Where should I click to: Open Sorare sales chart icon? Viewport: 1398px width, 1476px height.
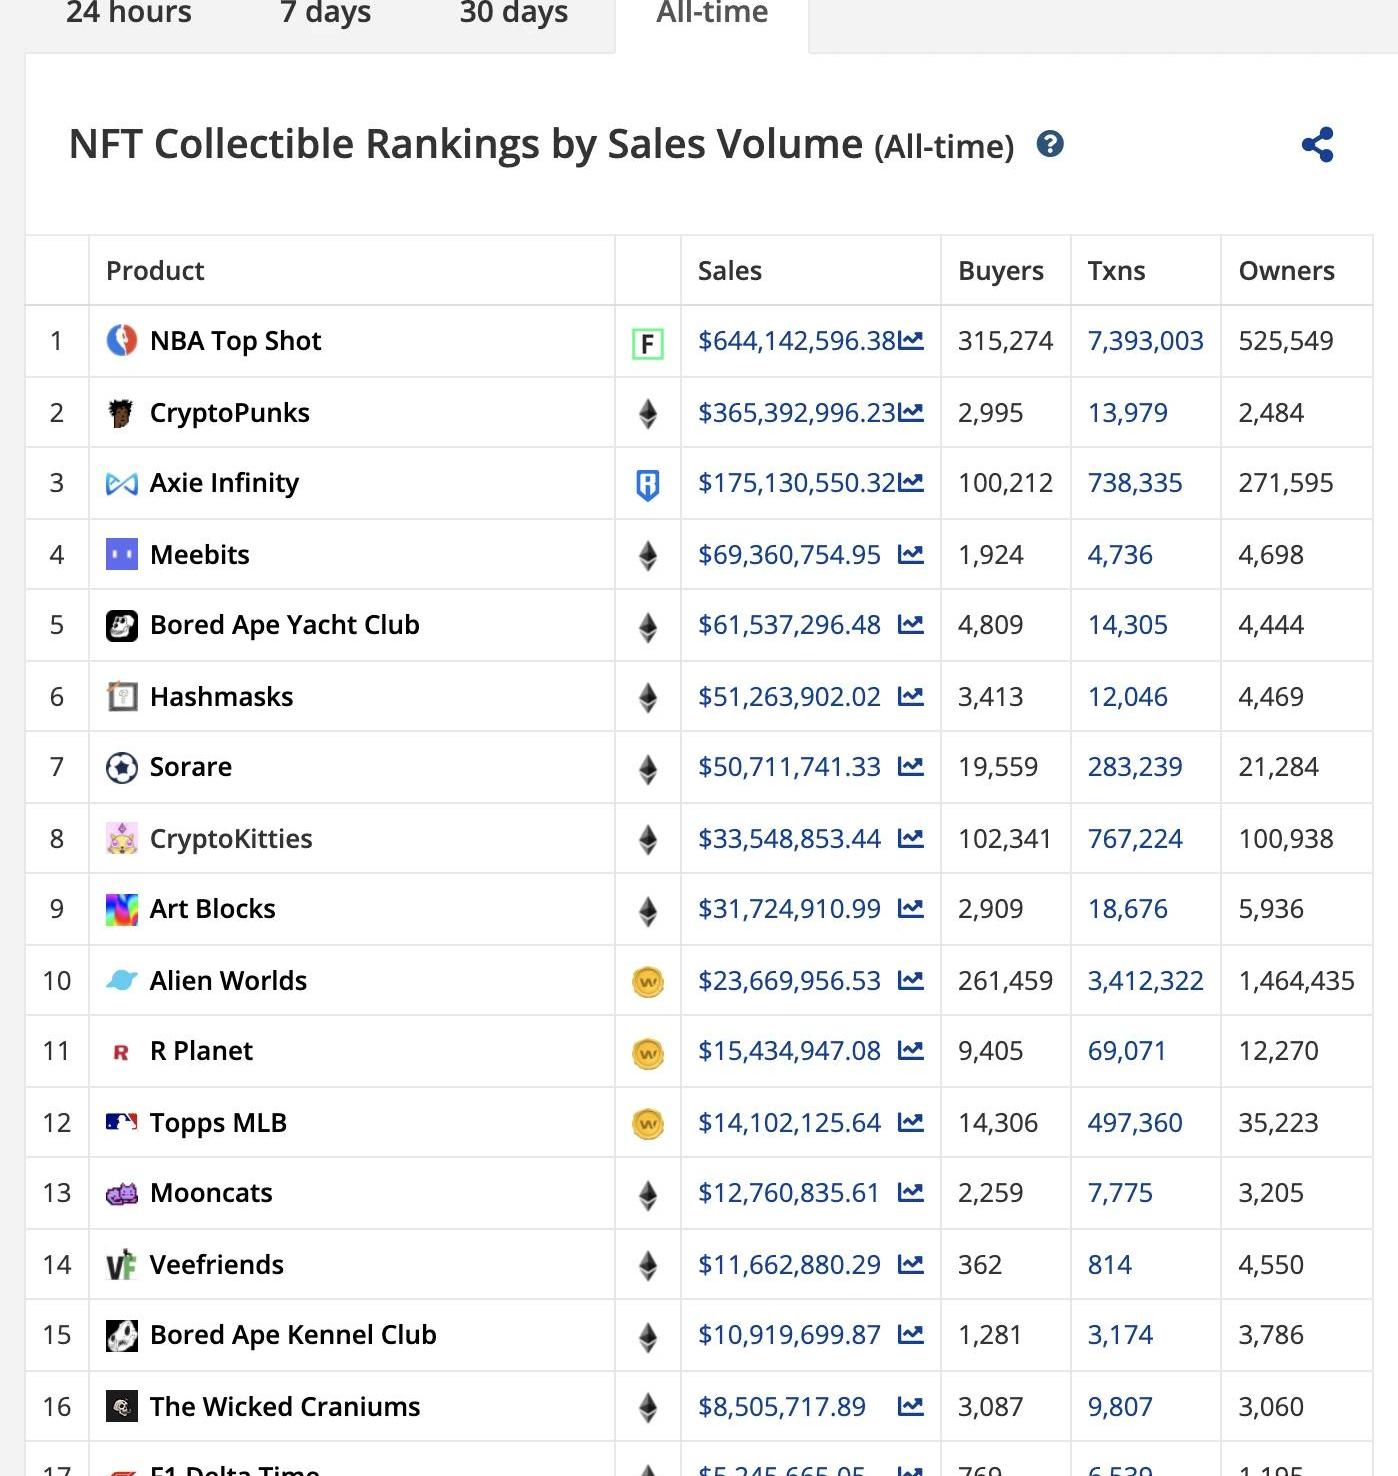pyautogui.click(x=911, y=767)
